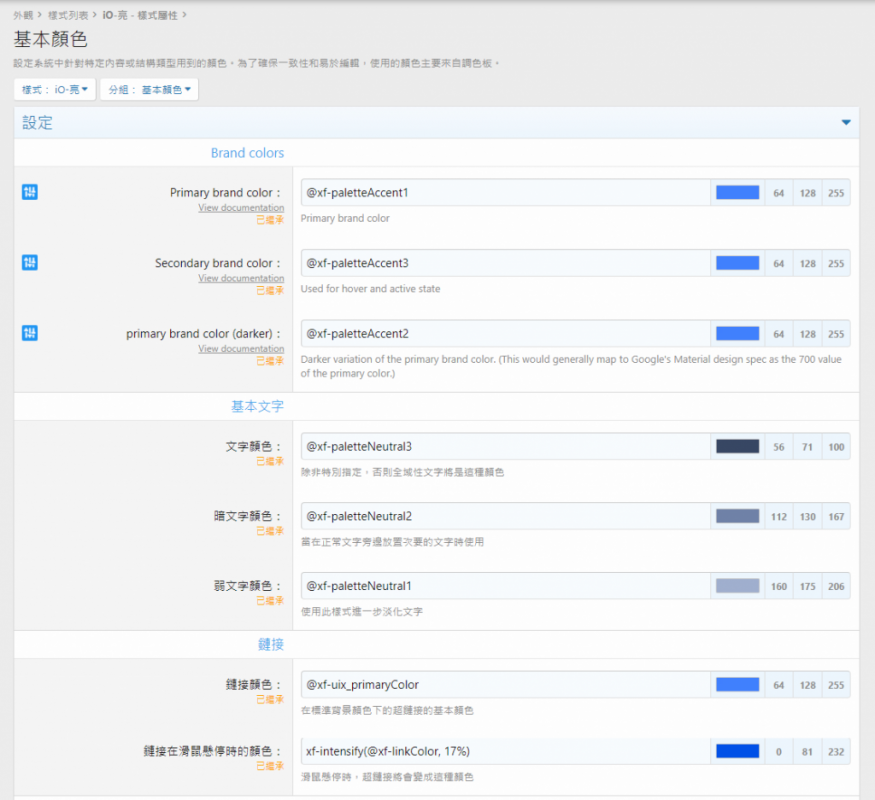Click the 文字顏色 dark navy swatch
875x800 pixels.
click(x=737, y=447)
